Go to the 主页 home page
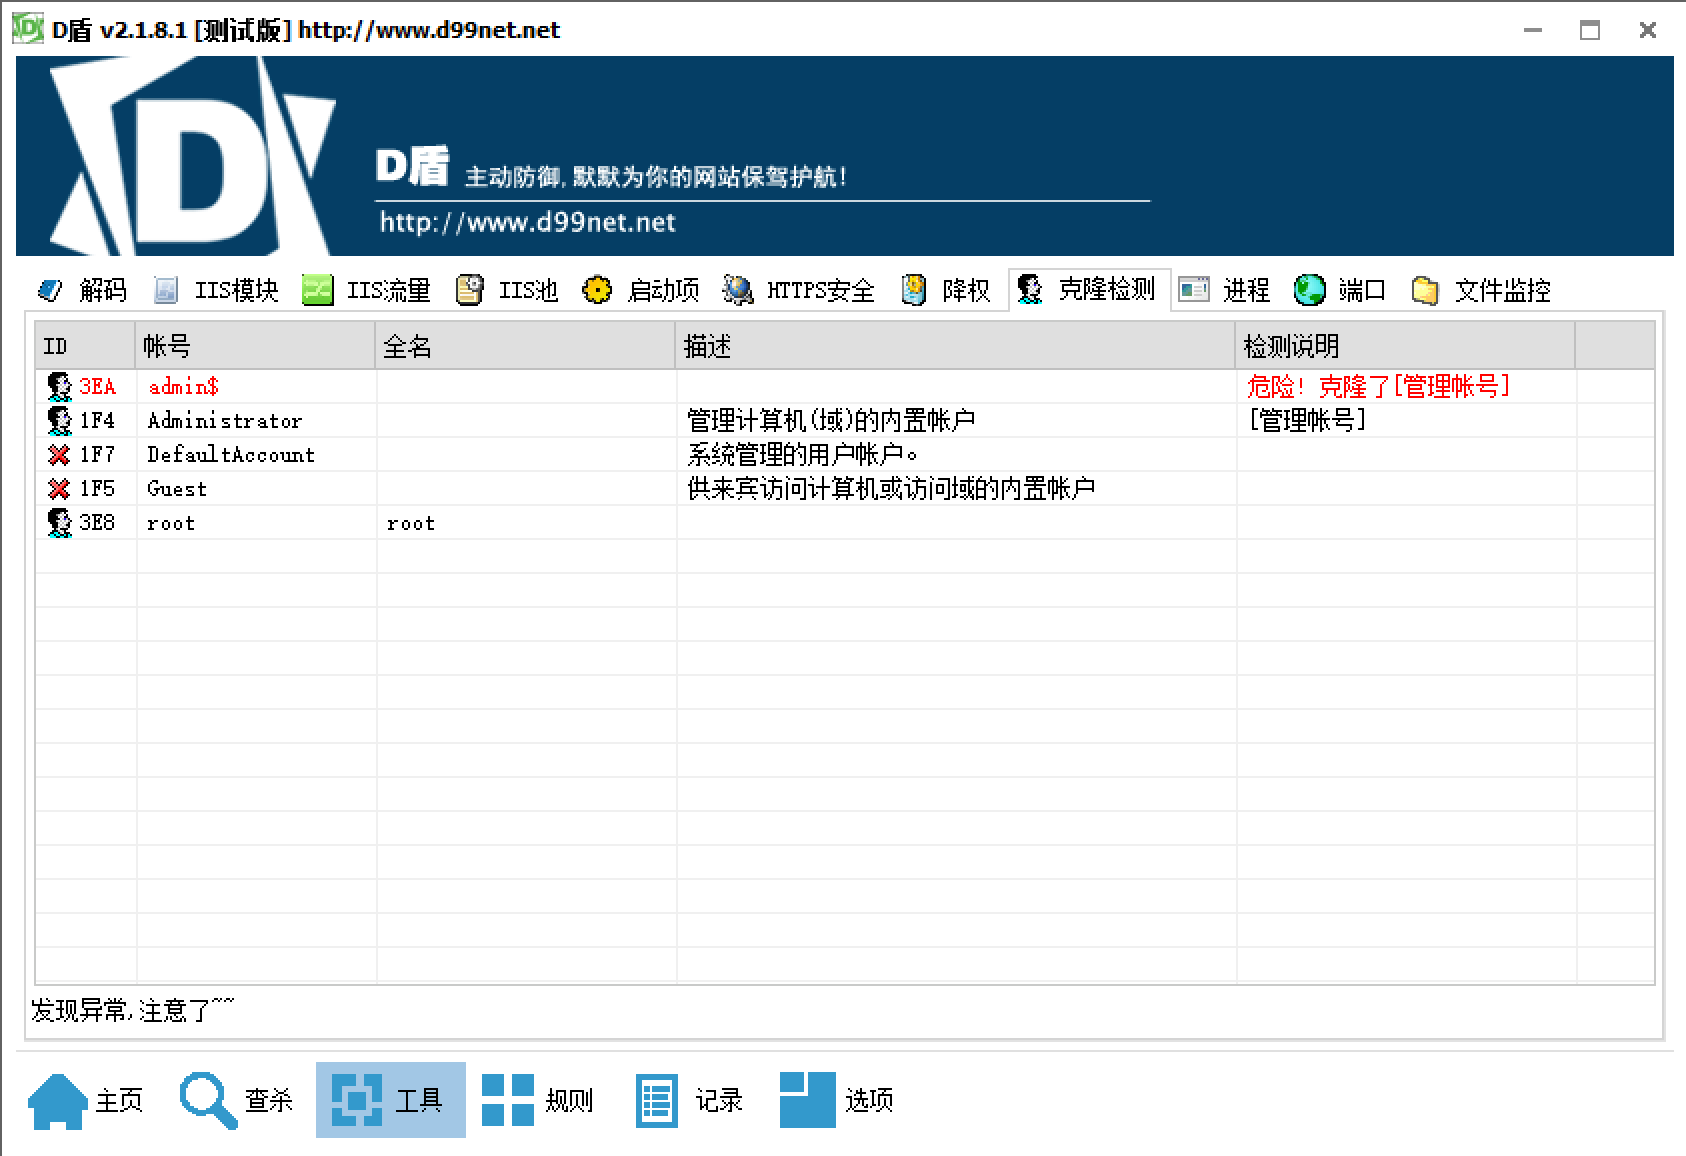The image size is (1686, 1156). click(86, 1100)
